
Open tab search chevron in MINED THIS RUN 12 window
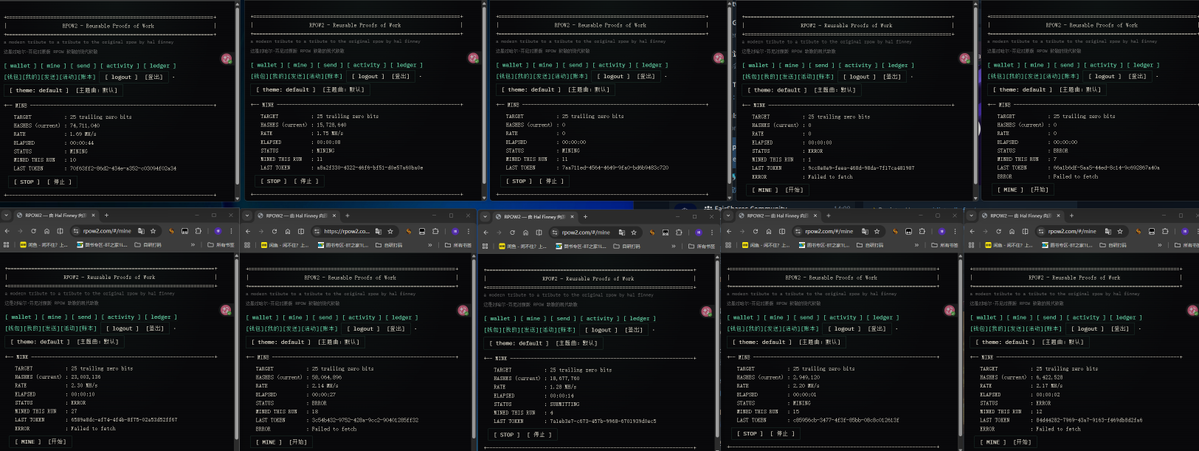pyautogui.click(x=973, y=216)
